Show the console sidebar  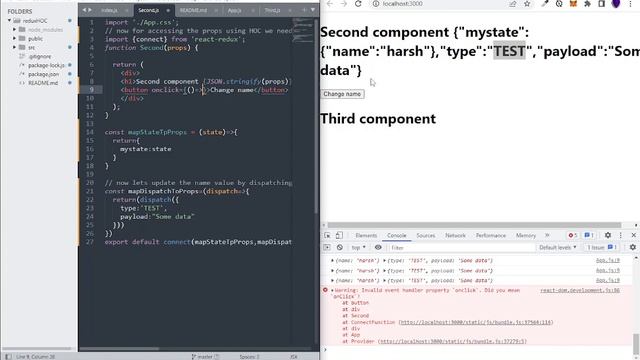327,247
